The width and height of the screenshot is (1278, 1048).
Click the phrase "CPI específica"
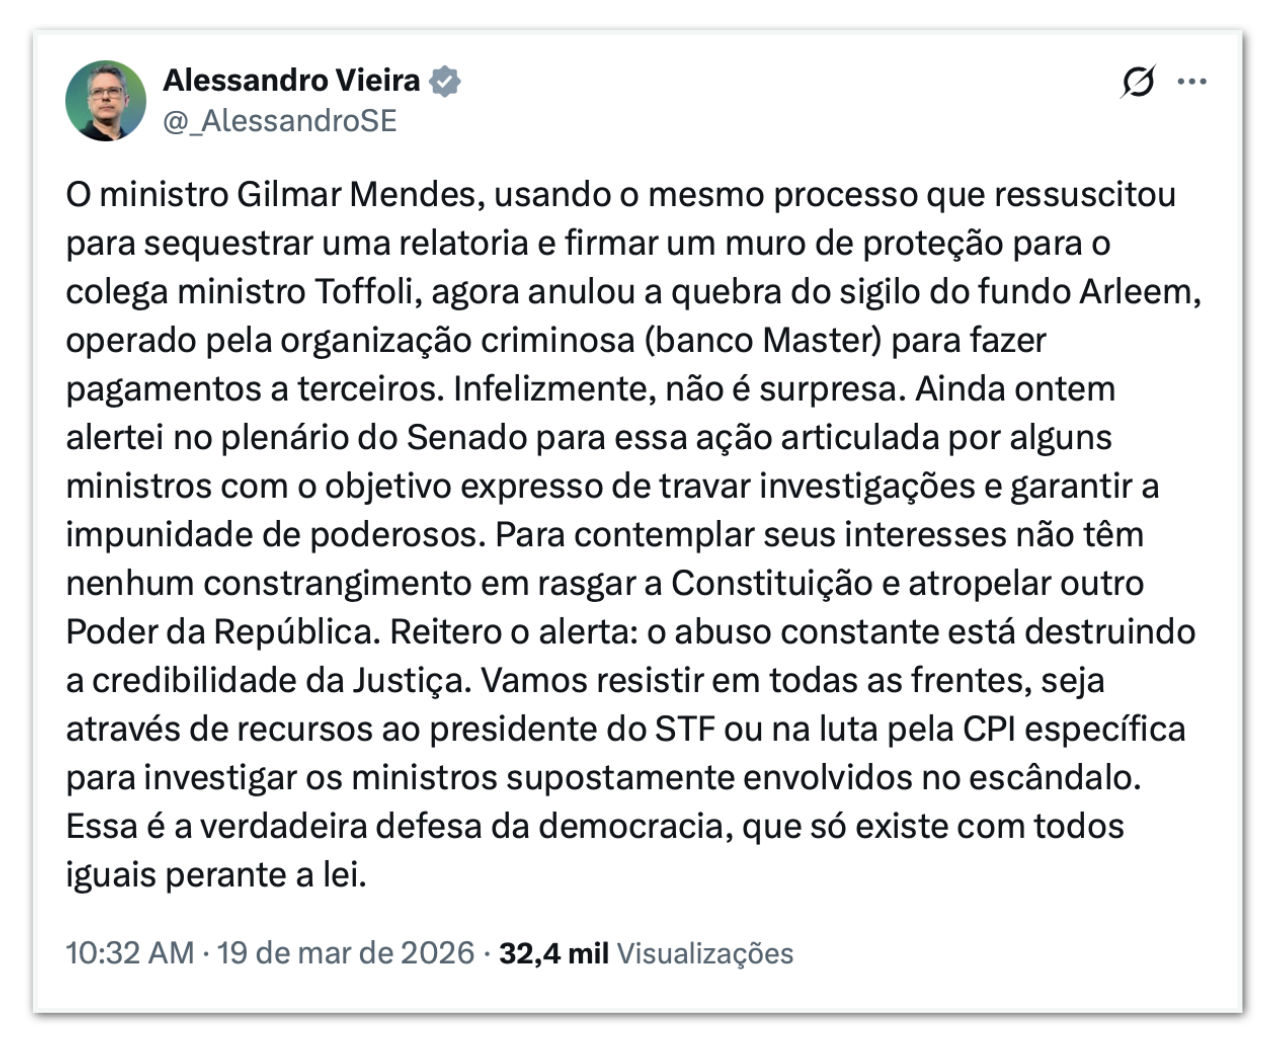1074,729
